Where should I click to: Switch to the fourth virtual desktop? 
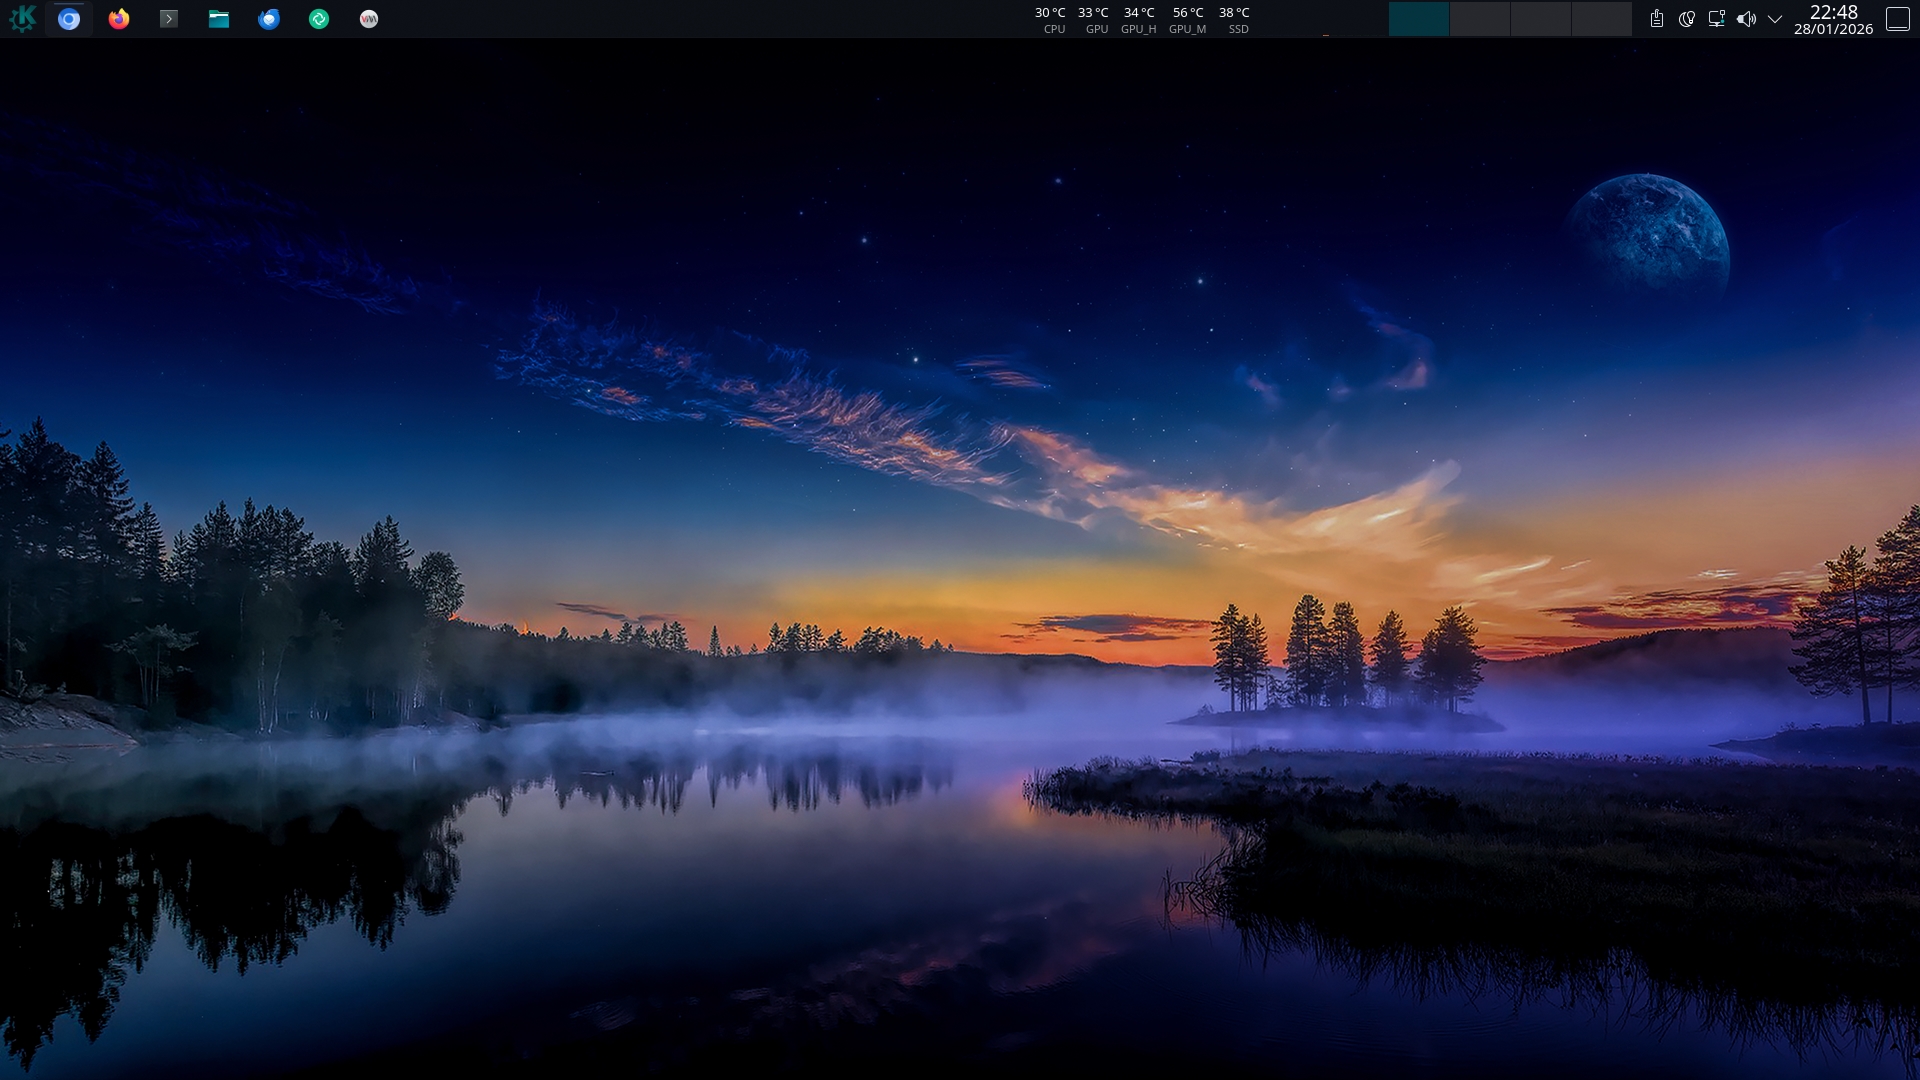pos(1602,19)
